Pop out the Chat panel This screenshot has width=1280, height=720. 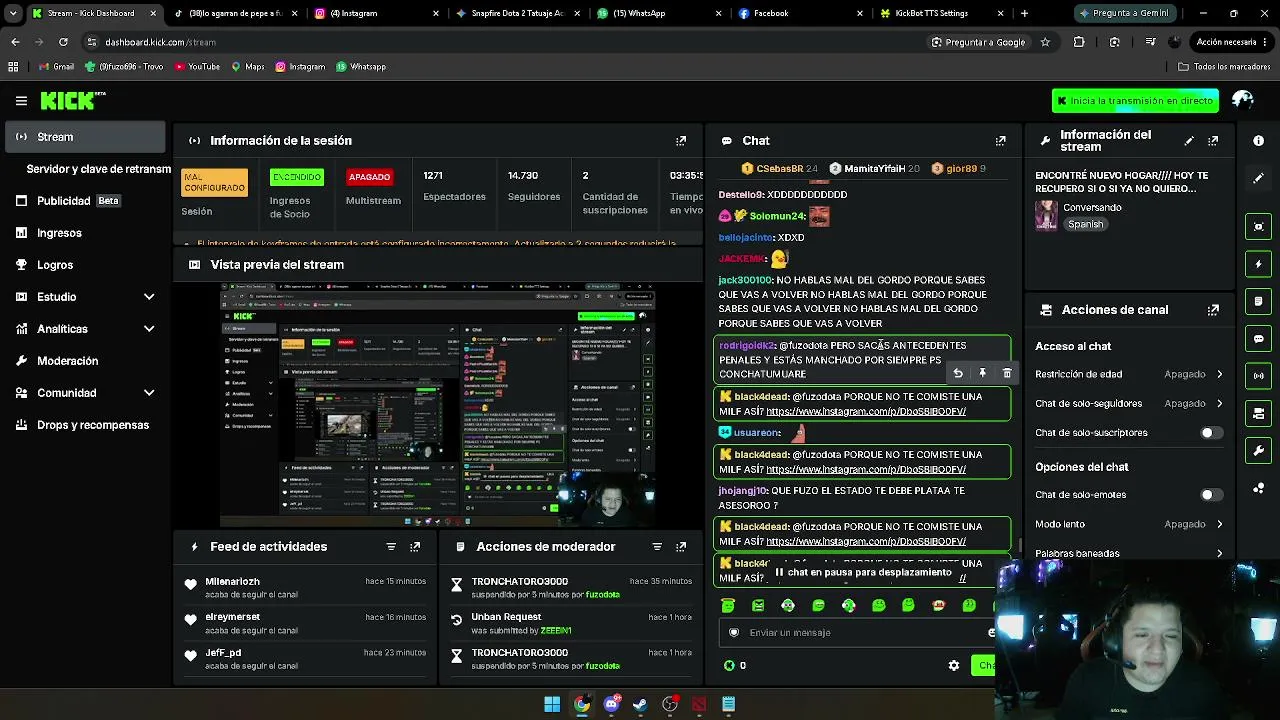pyautogui.click(x=1000, y=141)
